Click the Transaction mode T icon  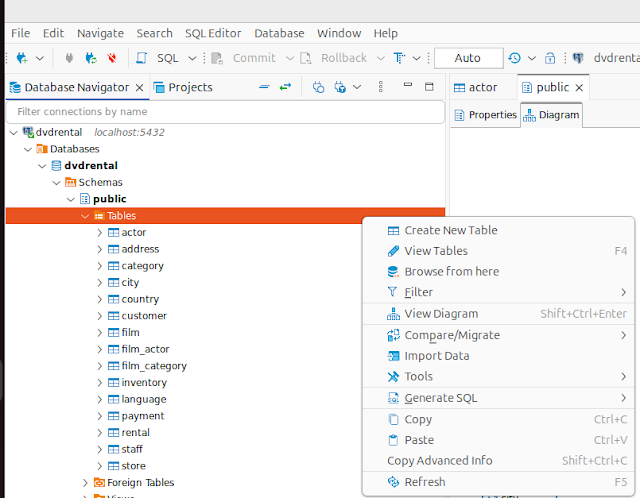tap(399, 58)
